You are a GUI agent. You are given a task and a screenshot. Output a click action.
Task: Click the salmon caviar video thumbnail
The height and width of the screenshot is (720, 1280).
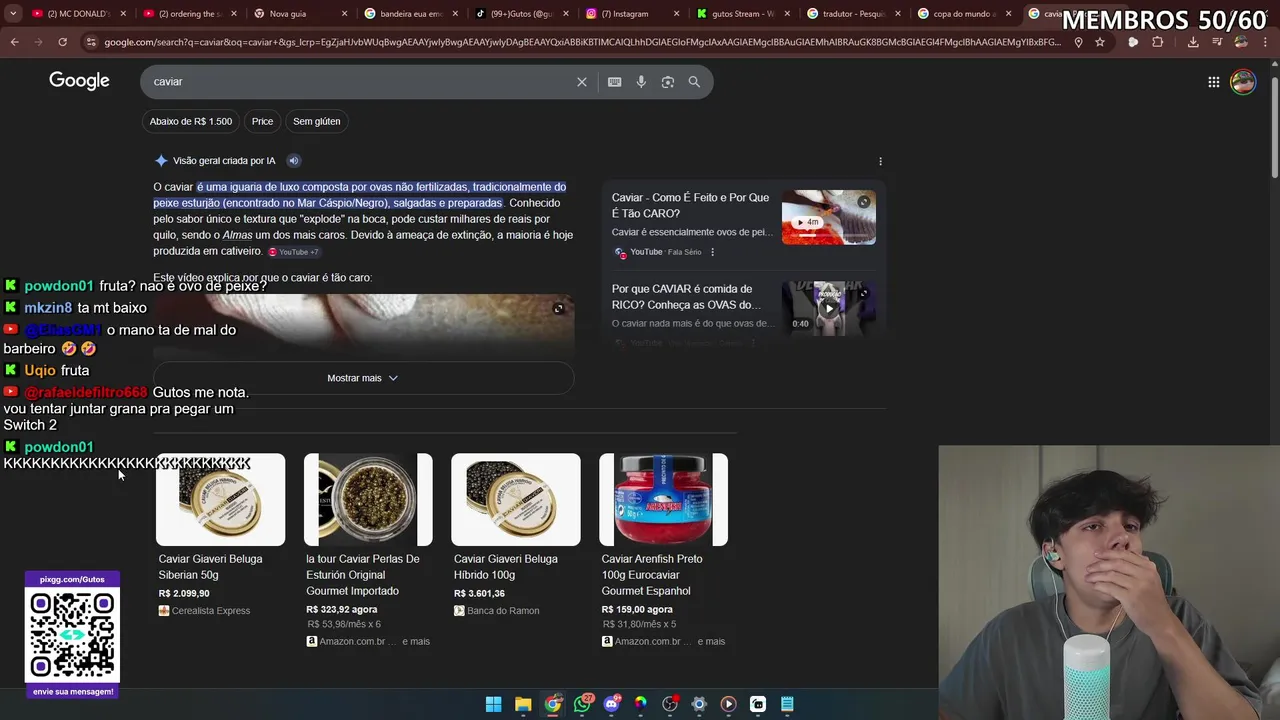pos(828,217)
